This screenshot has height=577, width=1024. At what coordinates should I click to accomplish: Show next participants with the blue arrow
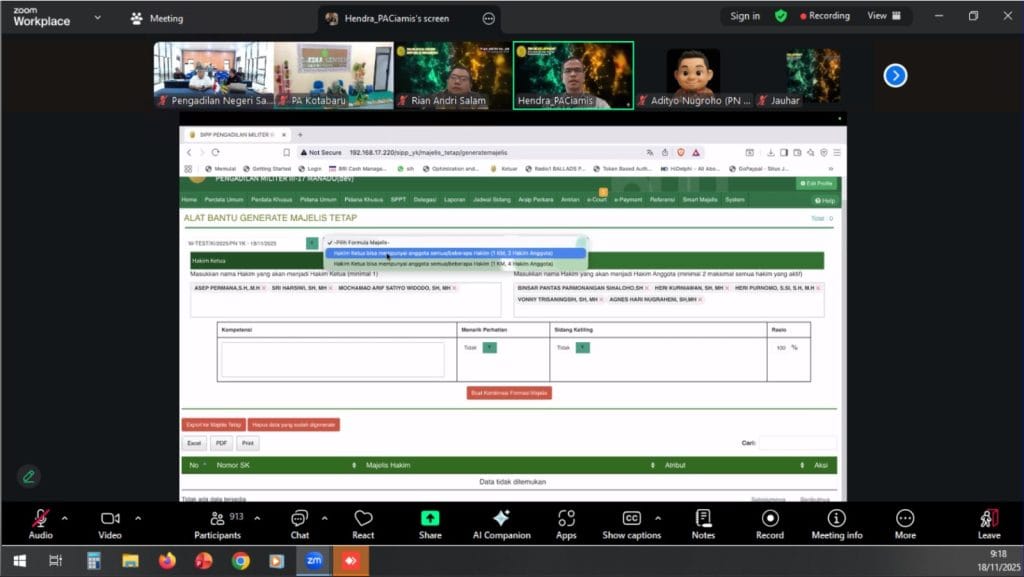pyautogui.click(x=895, y=75)
